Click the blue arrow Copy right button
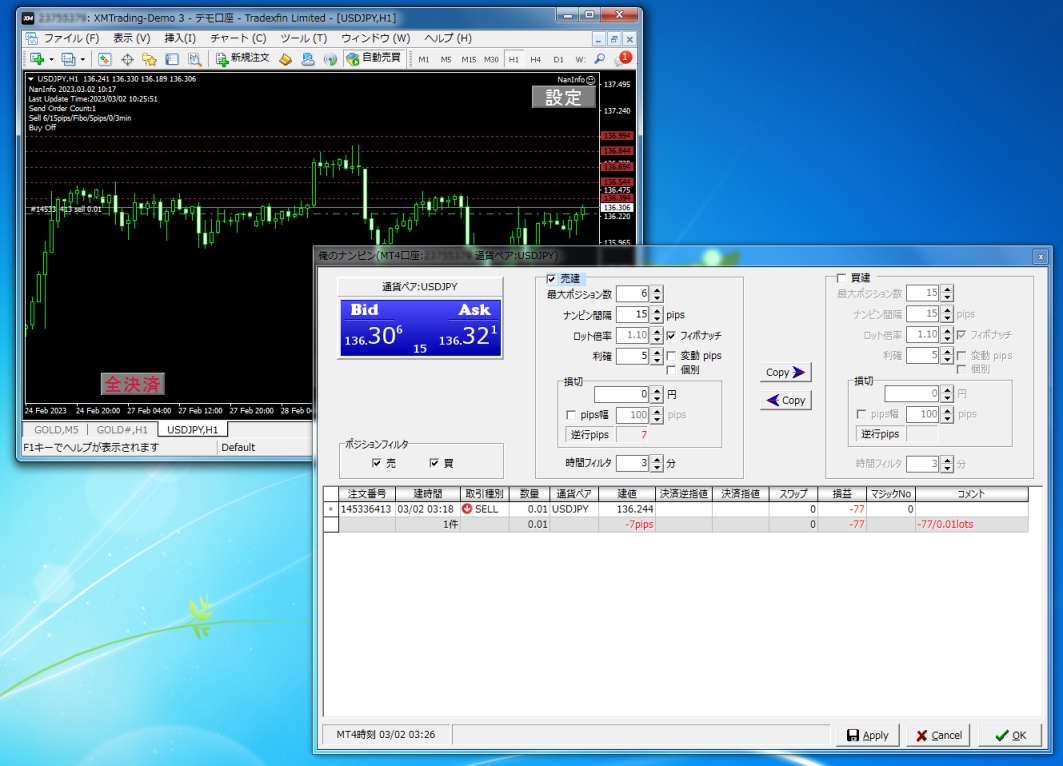This screenshot has width=1063, height=766. click(785, 372)
